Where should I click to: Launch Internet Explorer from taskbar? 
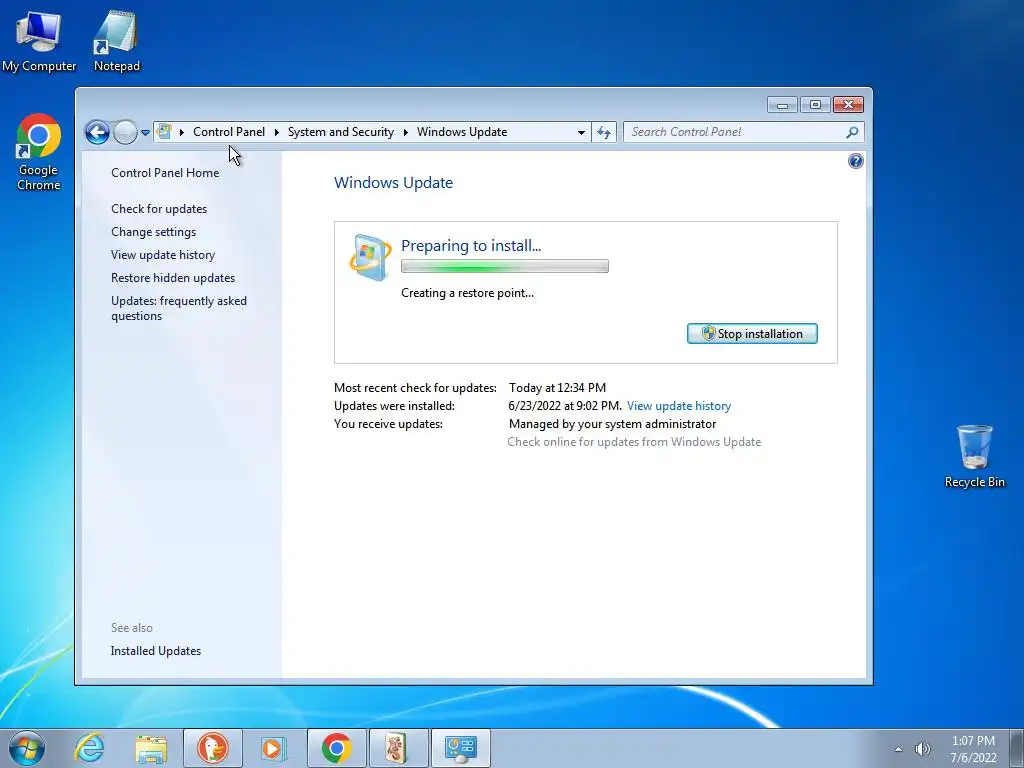click(x=89, y=748)
